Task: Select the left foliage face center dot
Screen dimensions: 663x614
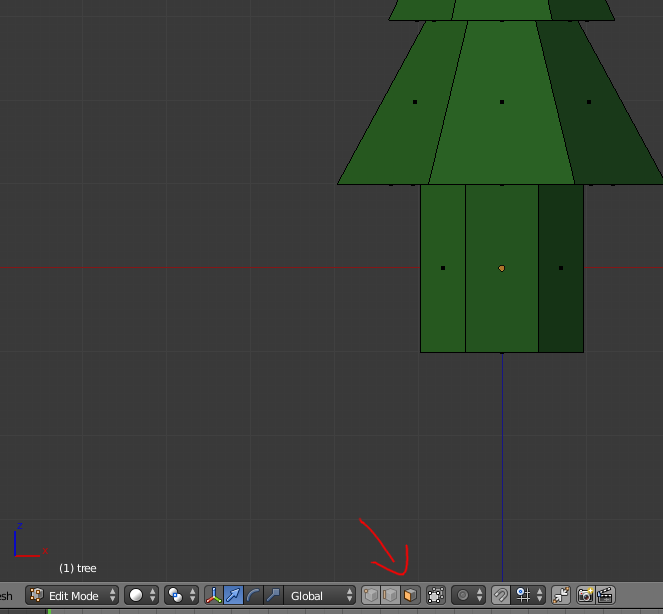Action: point(415,102)
